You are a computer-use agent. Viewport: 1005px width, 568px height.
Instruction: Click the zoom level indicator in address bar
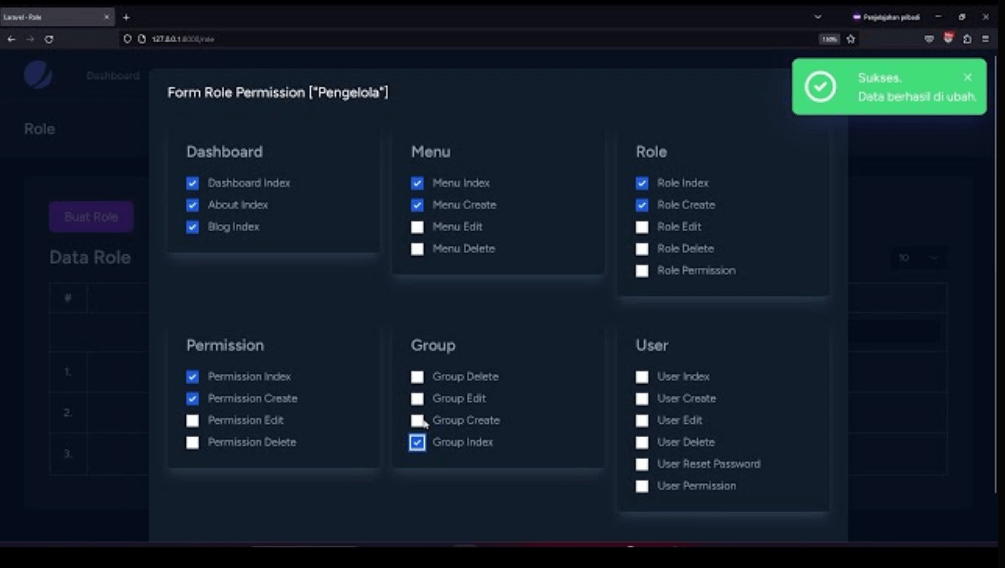[829, 39]
